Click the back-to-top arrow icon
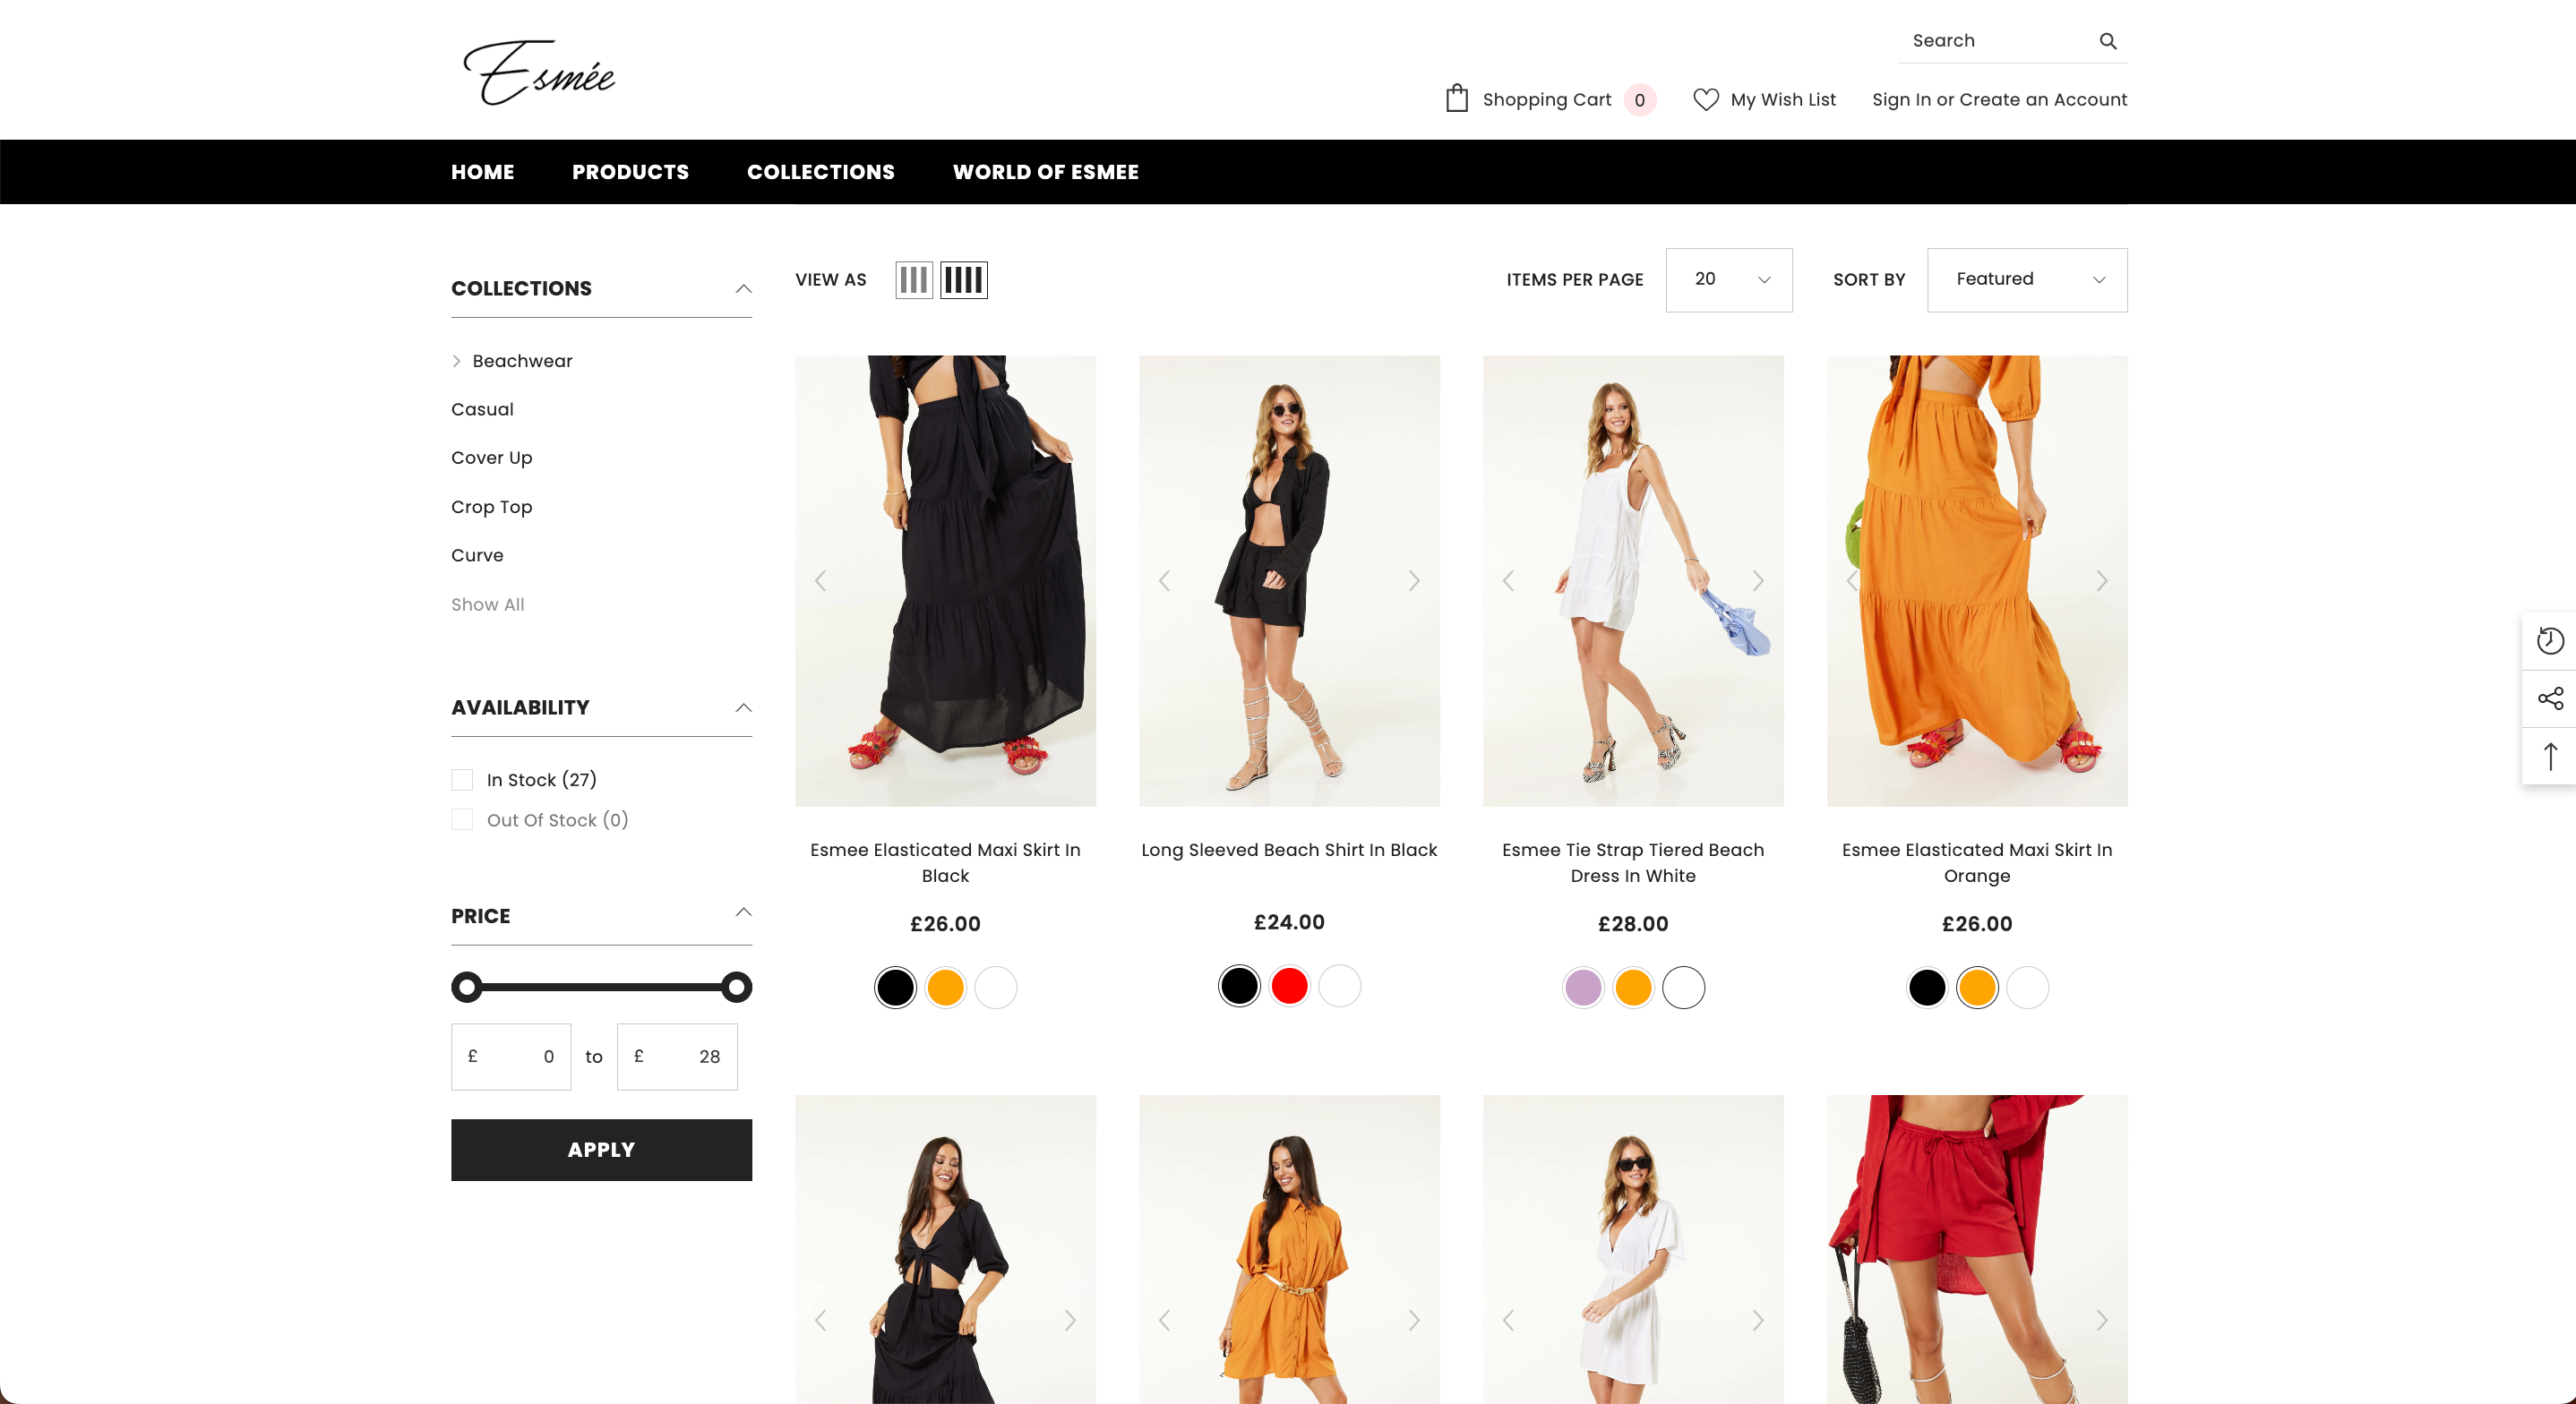 tap(2550, 756)
